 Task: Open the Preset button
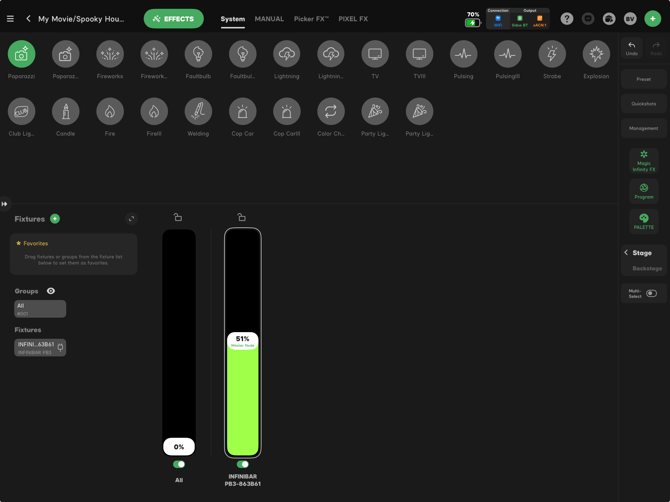coord(644,79)
